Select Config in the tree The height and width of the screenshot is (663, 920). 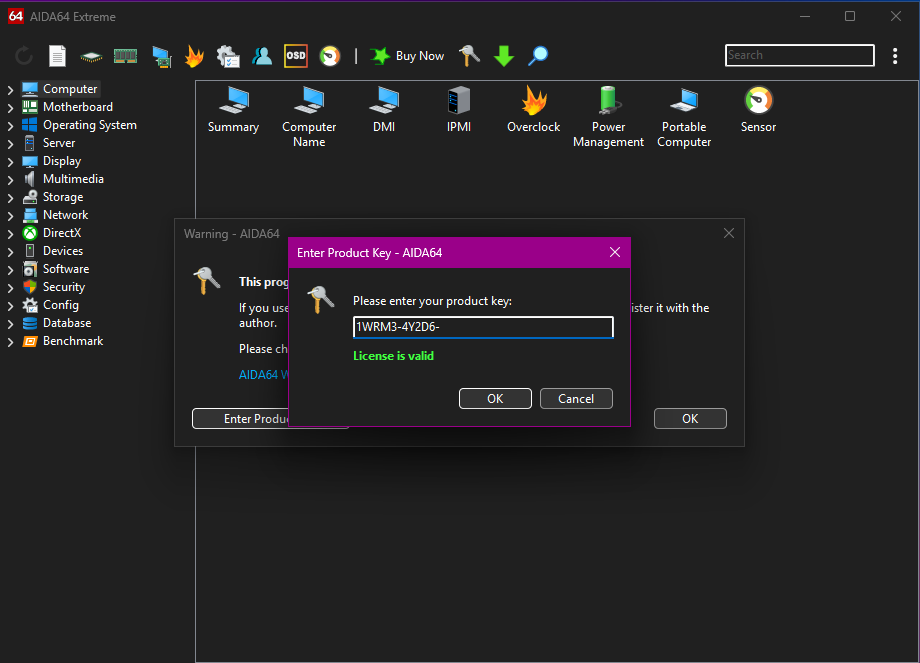pyautogui.click(x=60, y=305)
